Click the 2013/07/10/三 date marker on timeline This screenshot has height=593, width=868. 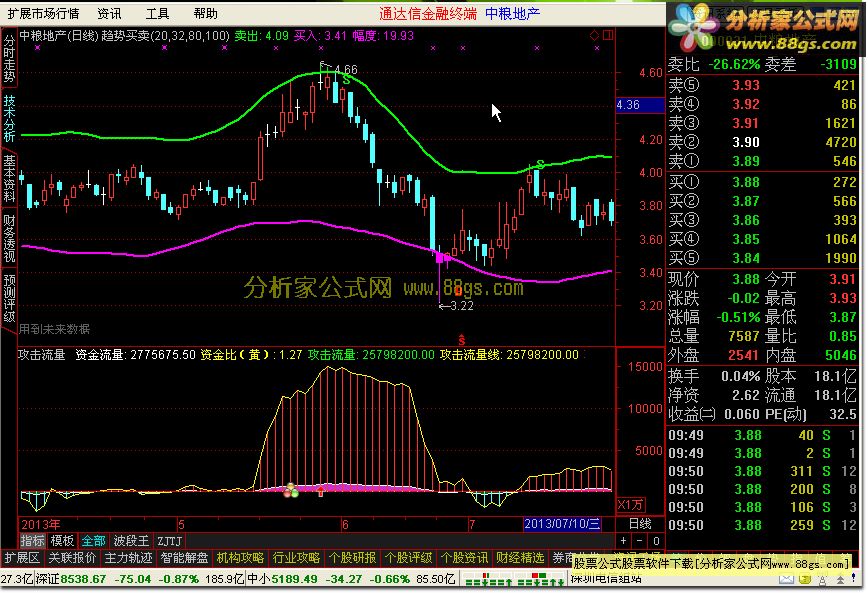point(562,524)
